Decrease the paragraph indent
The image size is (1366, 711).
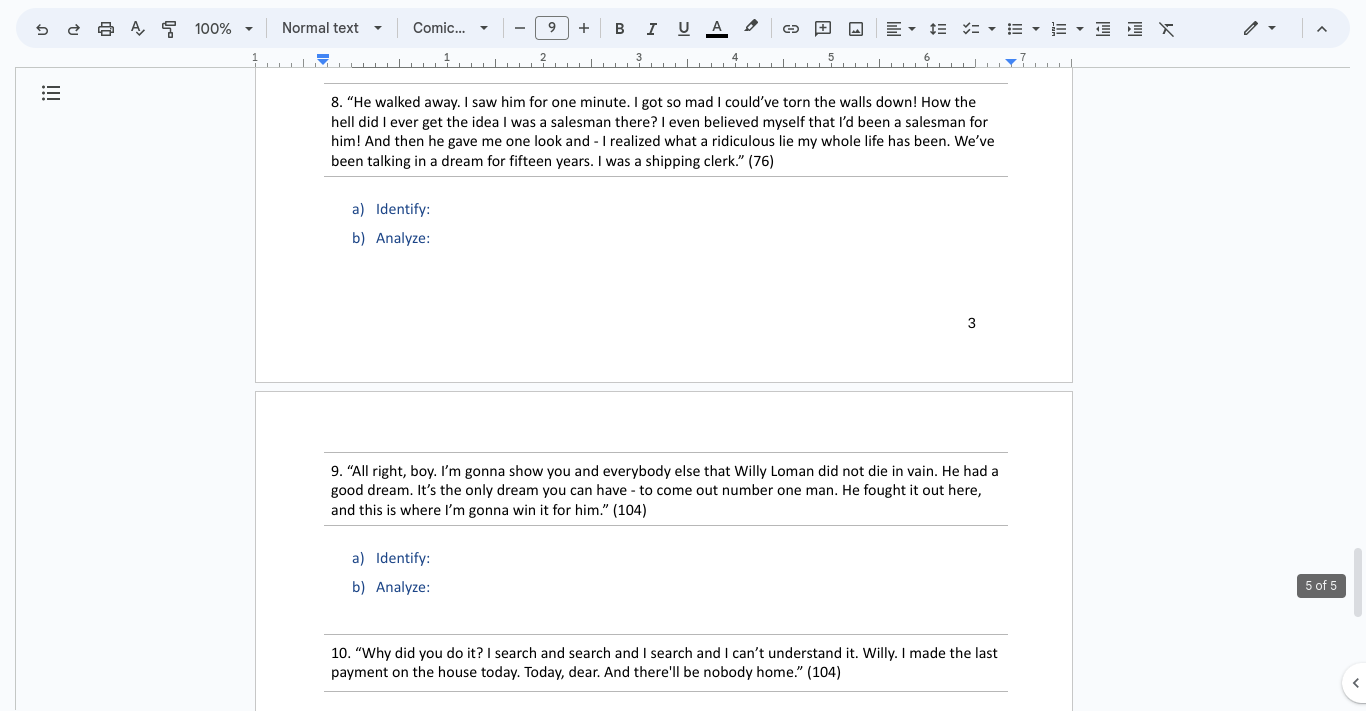1103,29
